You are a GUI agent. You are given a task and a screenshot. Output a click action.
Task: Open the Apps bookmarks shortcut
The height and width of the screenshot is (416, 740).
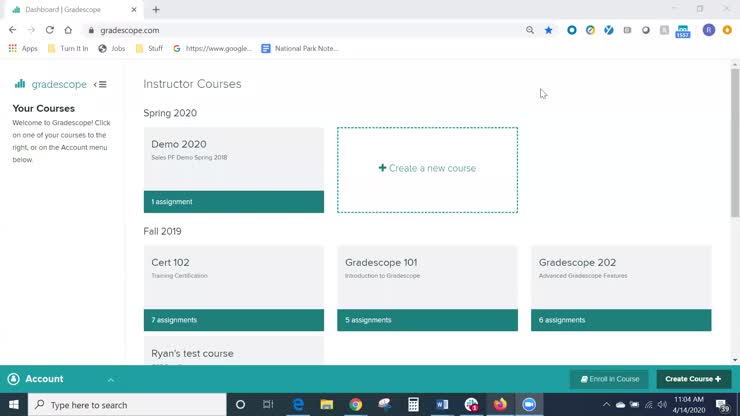[x=24, y=48]
